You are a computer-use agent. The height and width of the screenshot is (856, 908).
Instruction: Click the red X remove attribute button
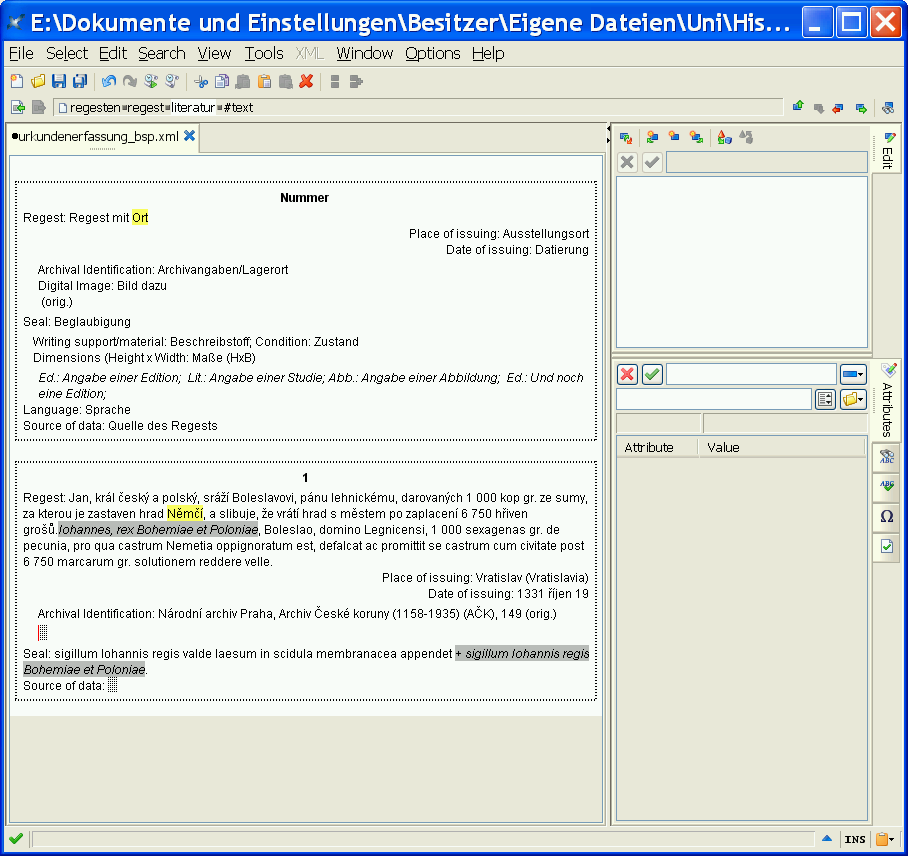coord(627,374)
